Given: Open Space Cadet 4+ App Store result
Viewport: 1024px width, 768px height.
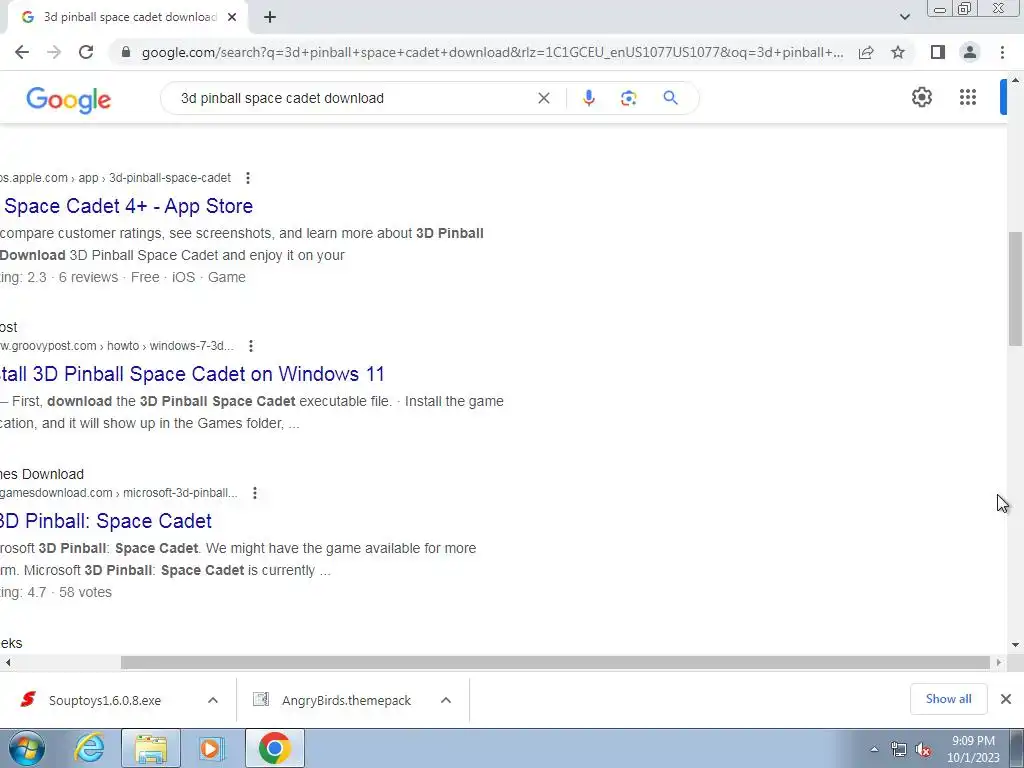Looking at the screenshot, I should click(127, 206).
